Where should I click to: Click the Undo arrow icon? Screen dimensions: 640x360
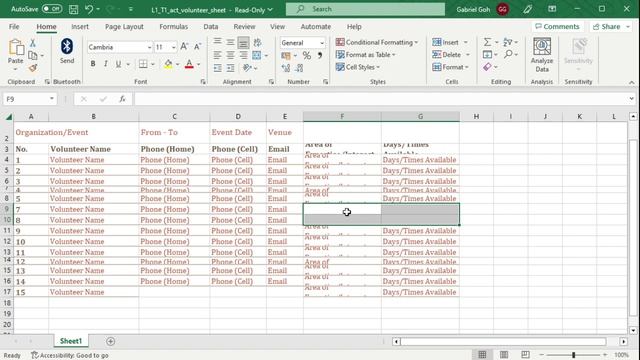[x=89, y=9]
